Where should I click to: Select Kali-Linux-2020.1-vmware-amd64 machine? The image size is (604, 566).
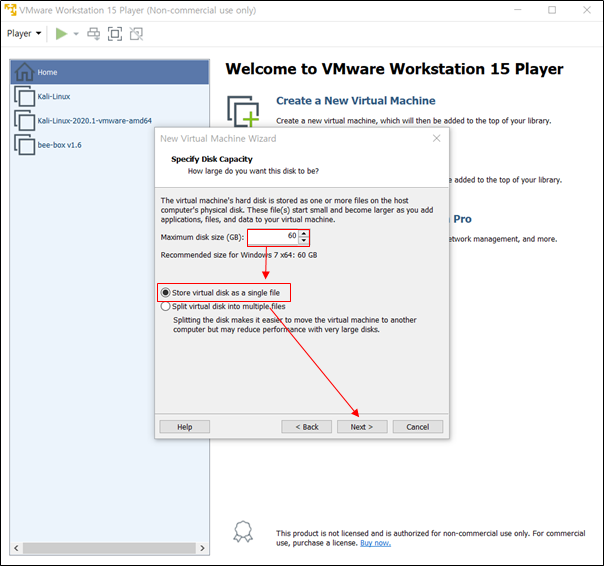tap(95, 121)
